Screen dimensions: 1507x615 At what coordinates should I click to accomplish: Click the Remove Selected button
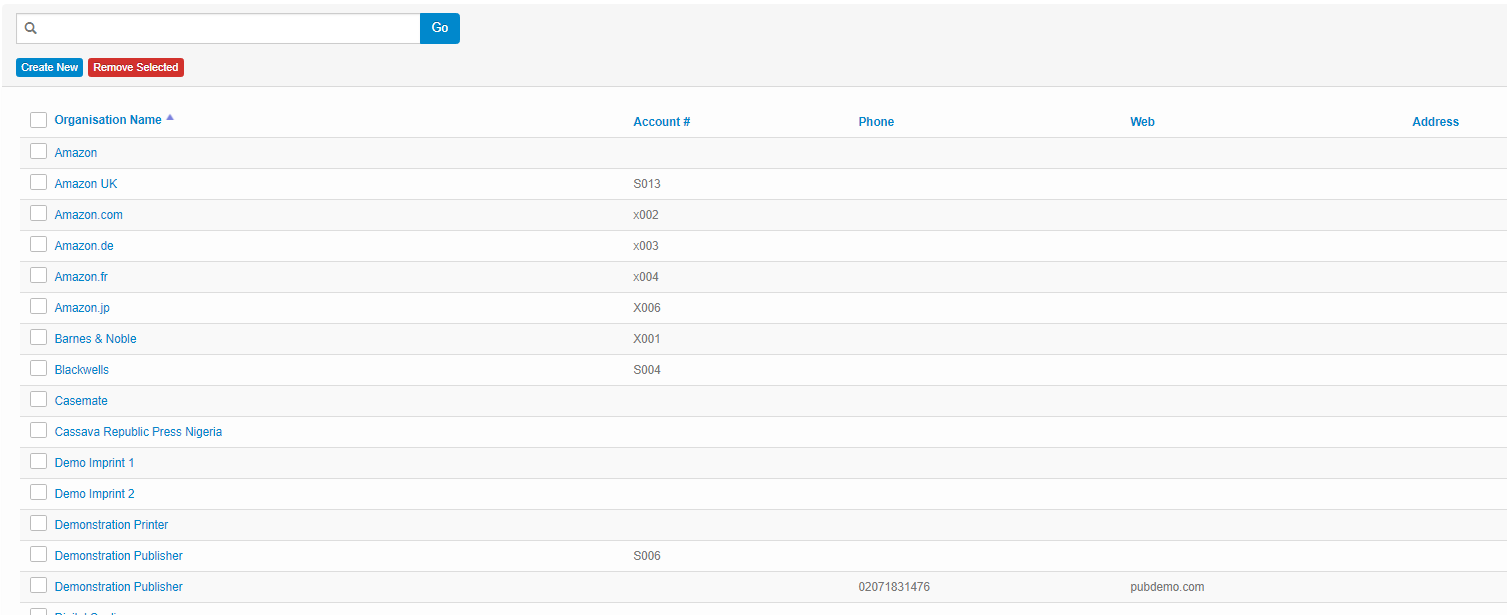click(136, 68)
